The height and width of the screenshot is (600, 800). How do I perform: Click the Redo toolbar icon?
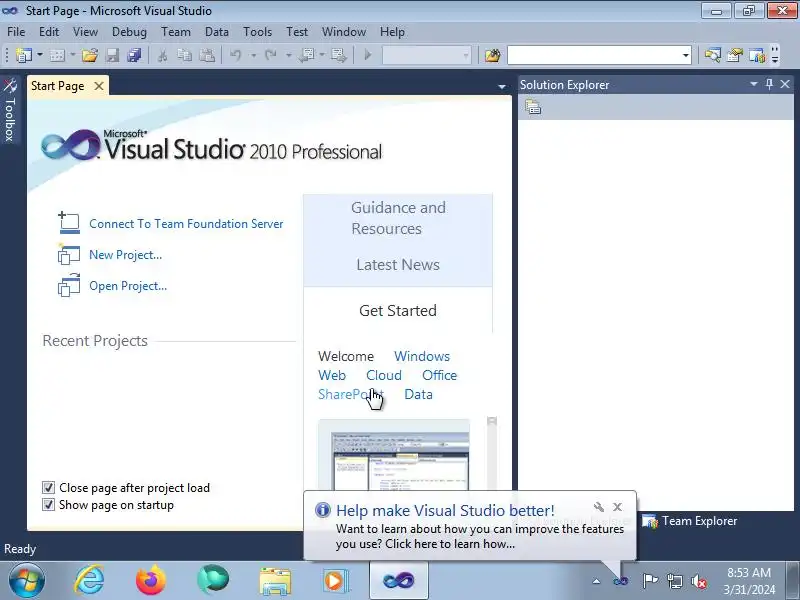tap(270, 55)
